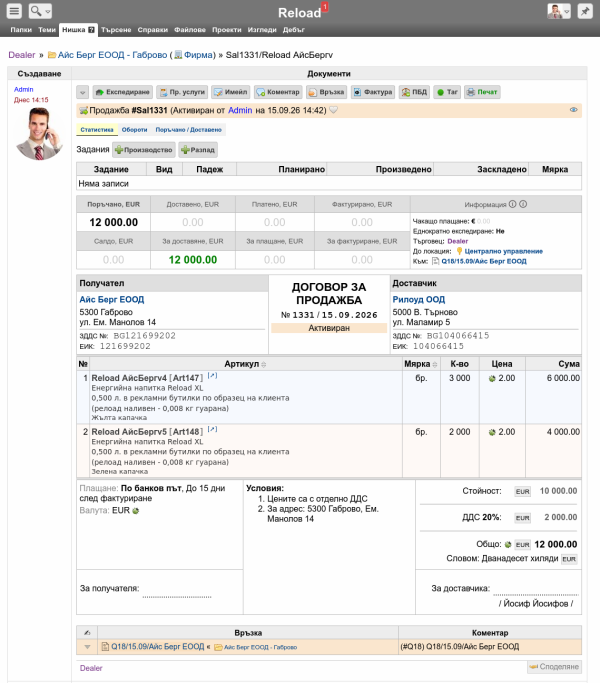Viewport: 600px width, 683px height.
Task: Click the edit icon in Връзка table header
Action: tap(87, 633)
